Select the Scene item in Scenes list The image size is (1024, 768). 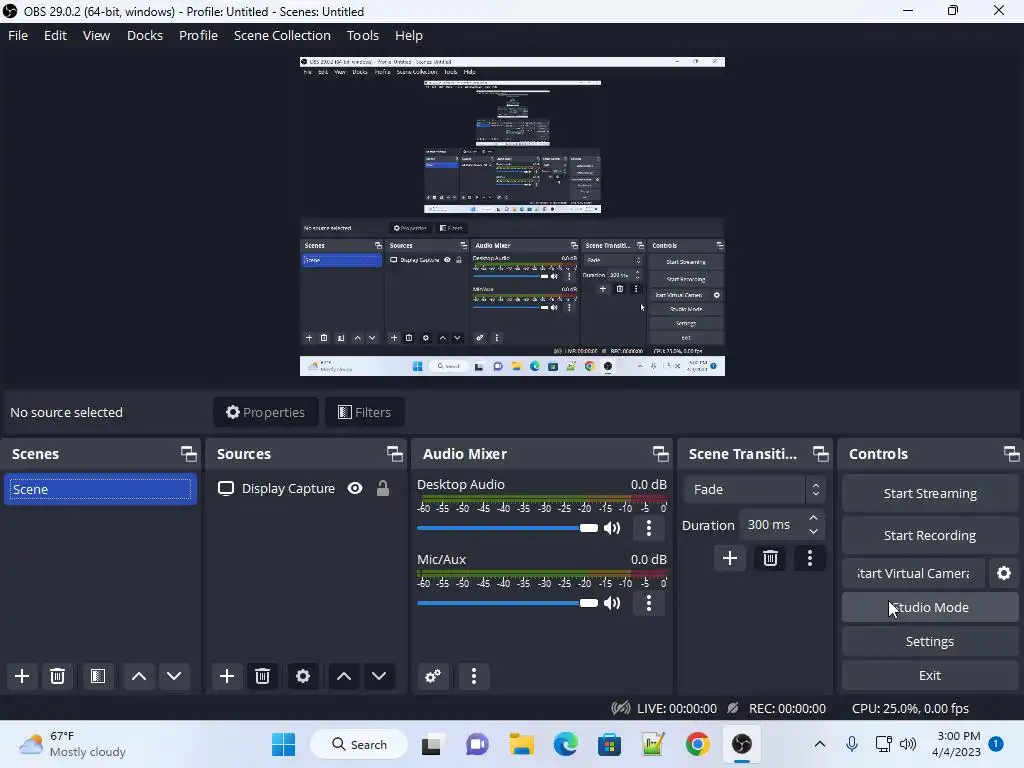tap(101, 489)
